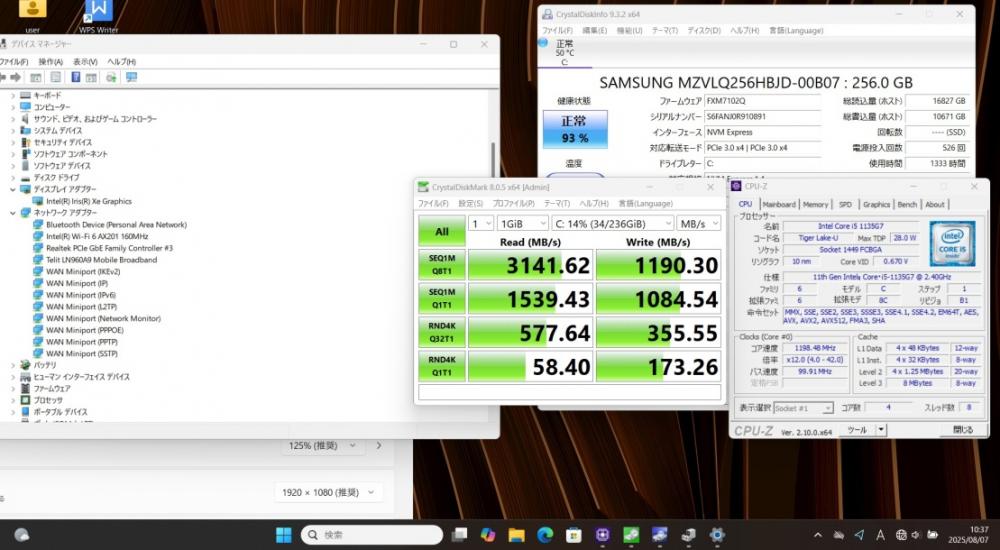Click the green All button in CrystalDiskMark
The height and width of the screenshot is (550, 1000).
(x=442, y=232)
